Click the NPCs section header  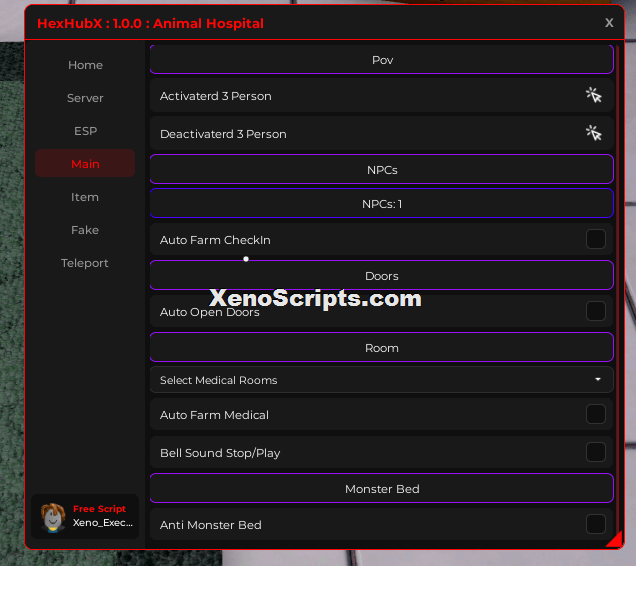coord(381,169)
